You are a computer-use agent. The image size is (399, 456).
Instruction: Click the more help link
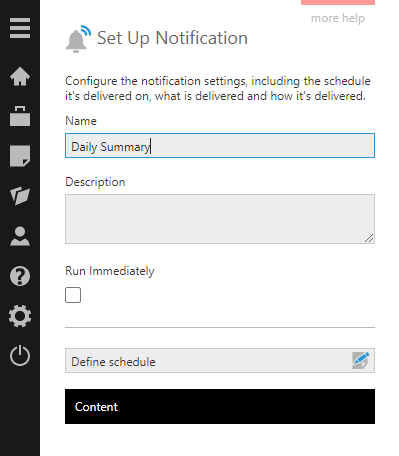(338, 18)
